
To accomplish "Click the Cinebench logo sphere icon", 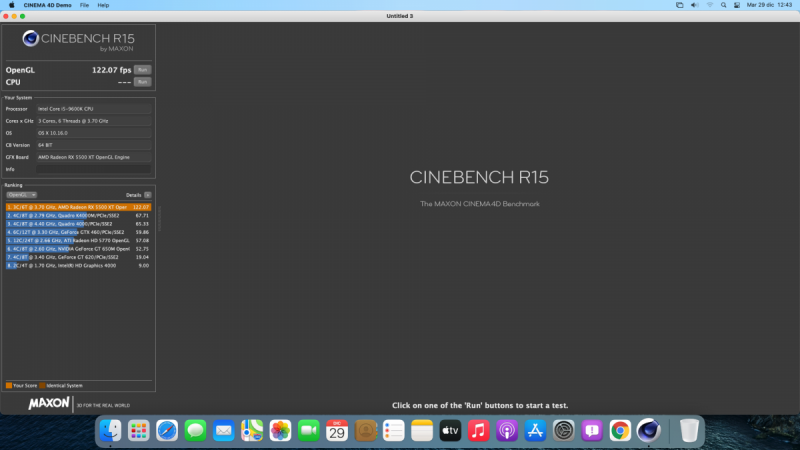I will pos(31,38).
